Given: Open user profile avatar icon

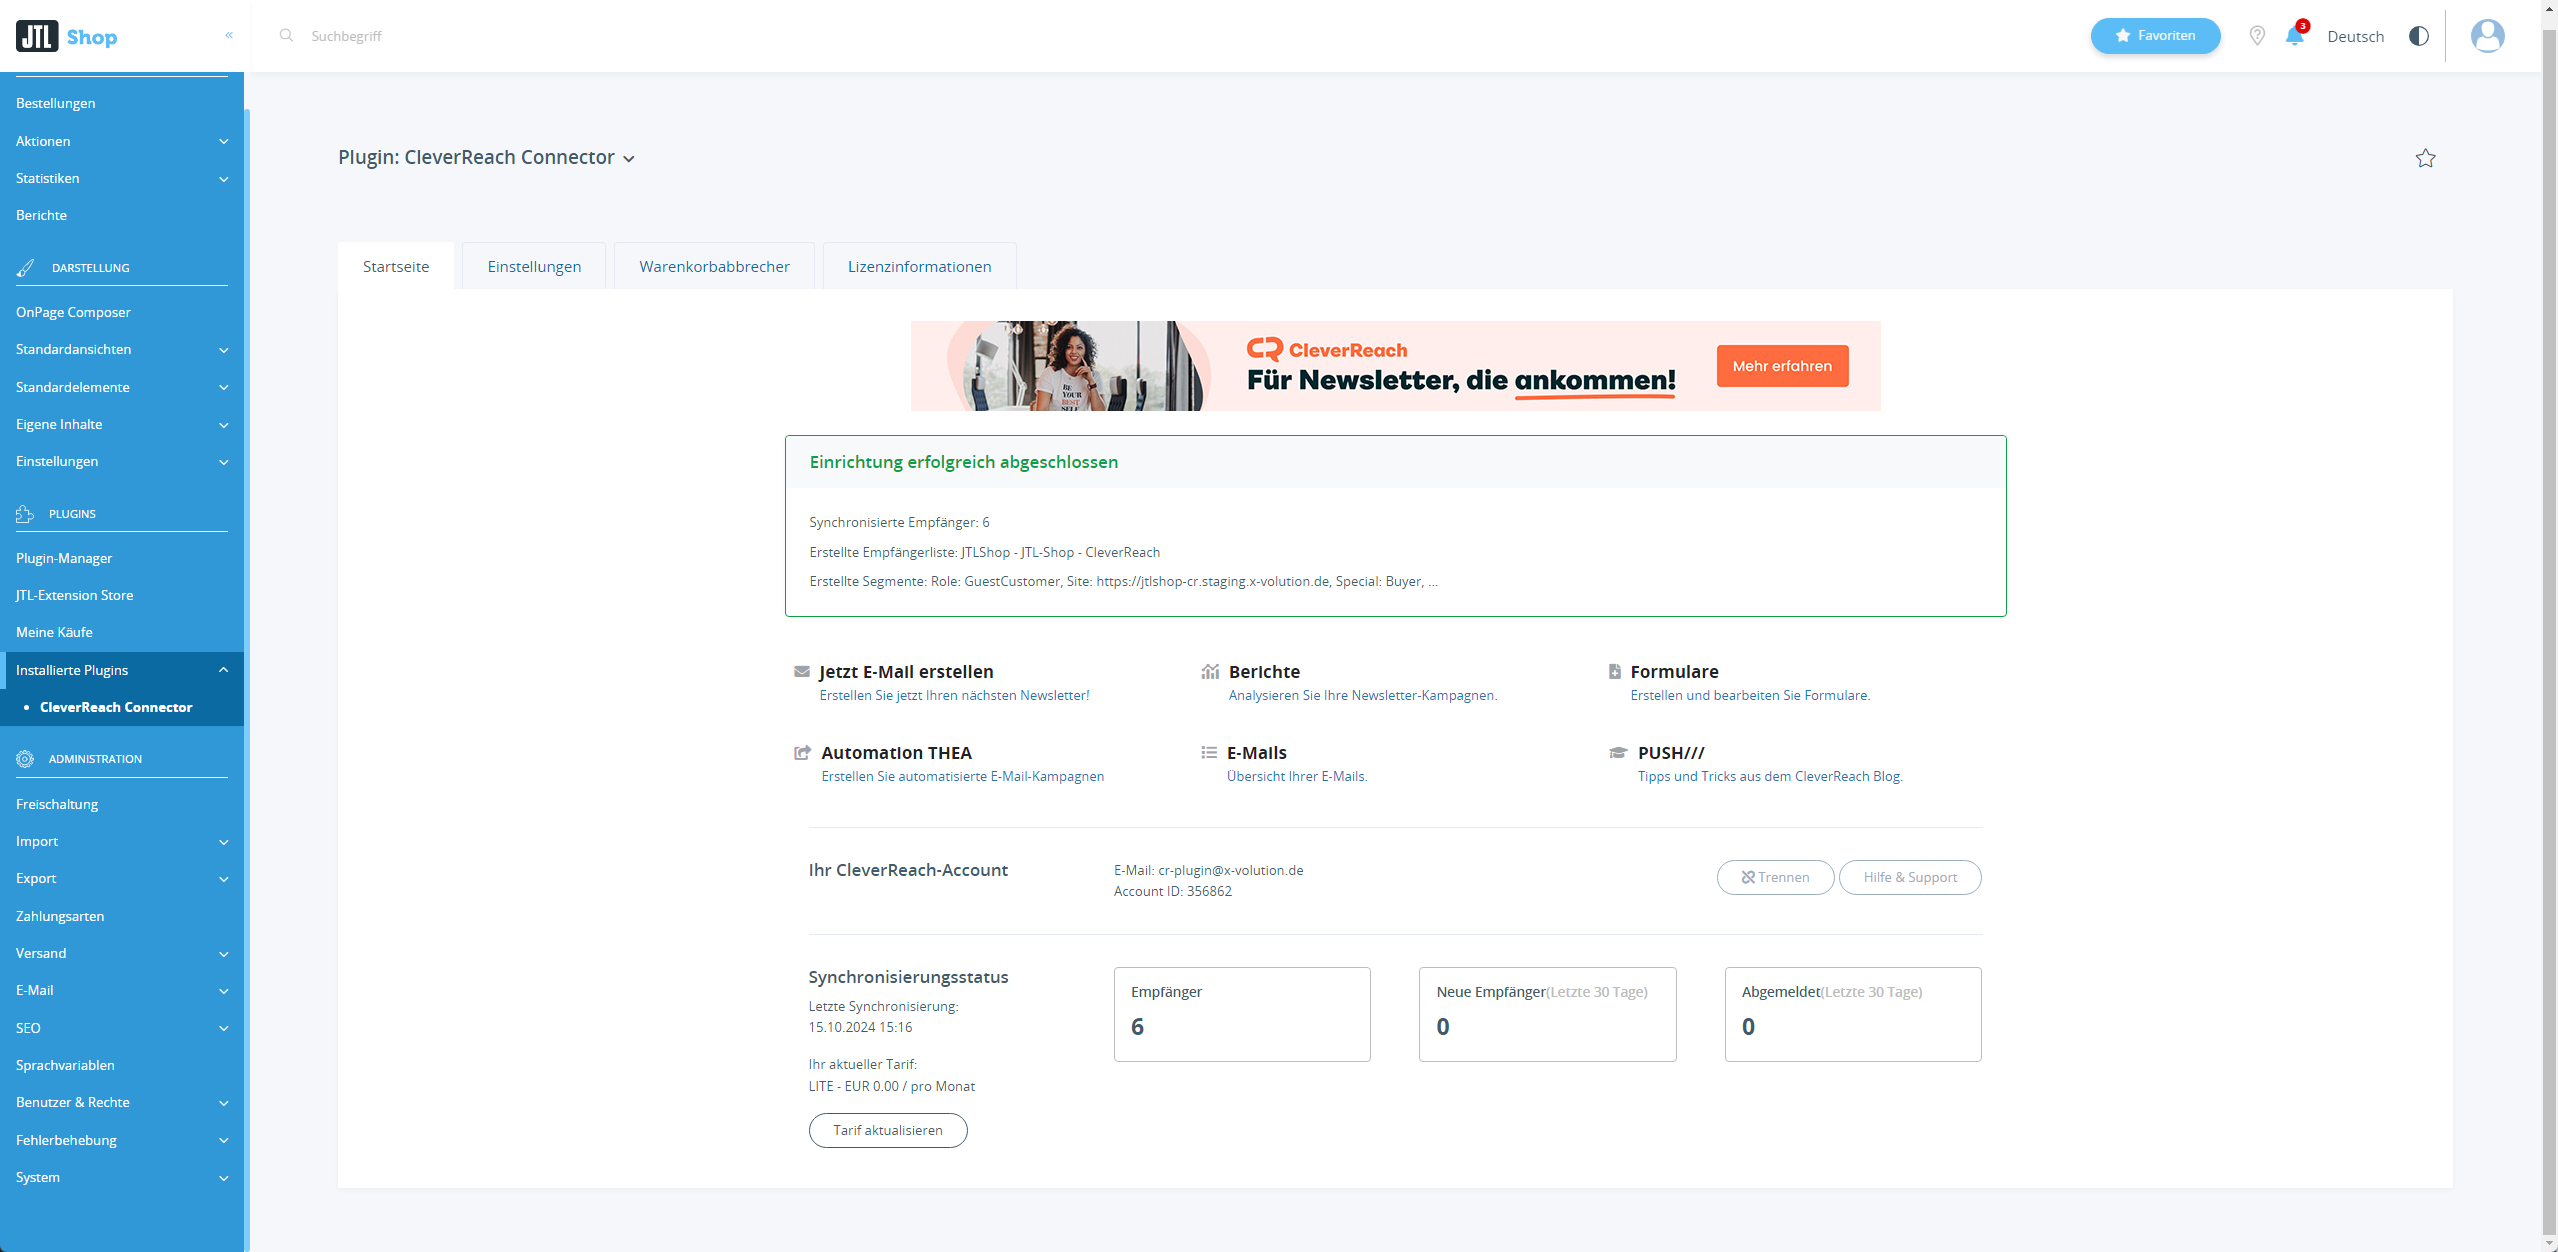Looking at the screenshot, I should click(2487, 36).
